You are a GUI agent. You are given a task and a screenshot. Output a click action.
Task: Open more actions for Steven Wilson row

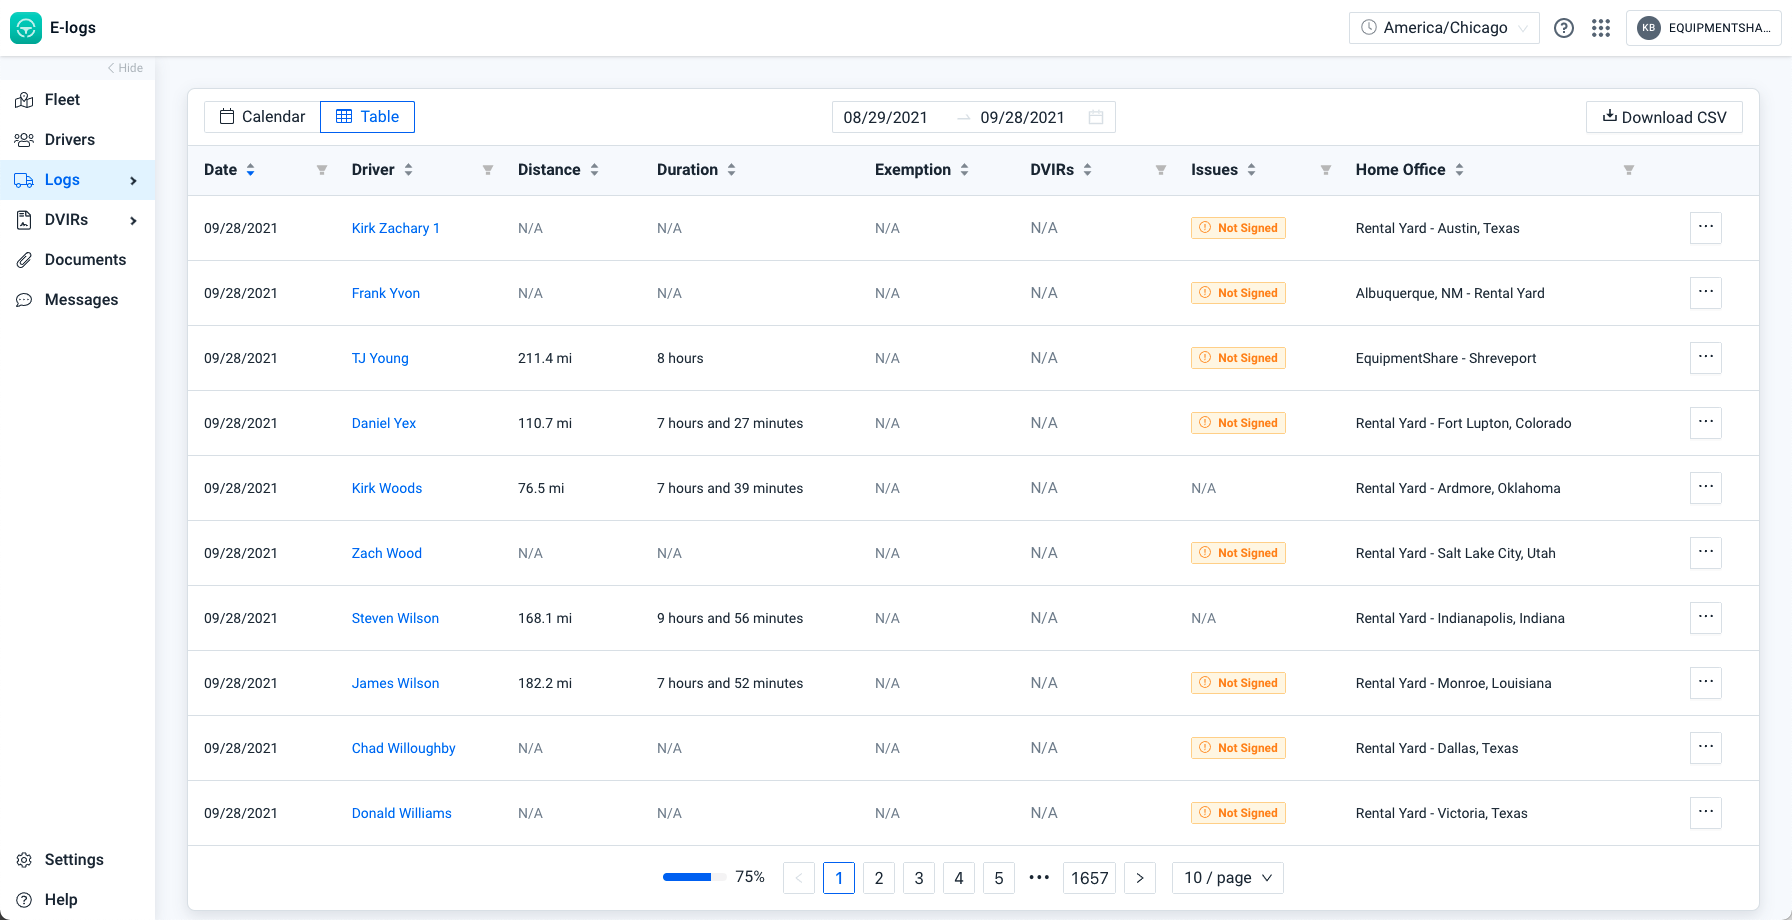1706,618
